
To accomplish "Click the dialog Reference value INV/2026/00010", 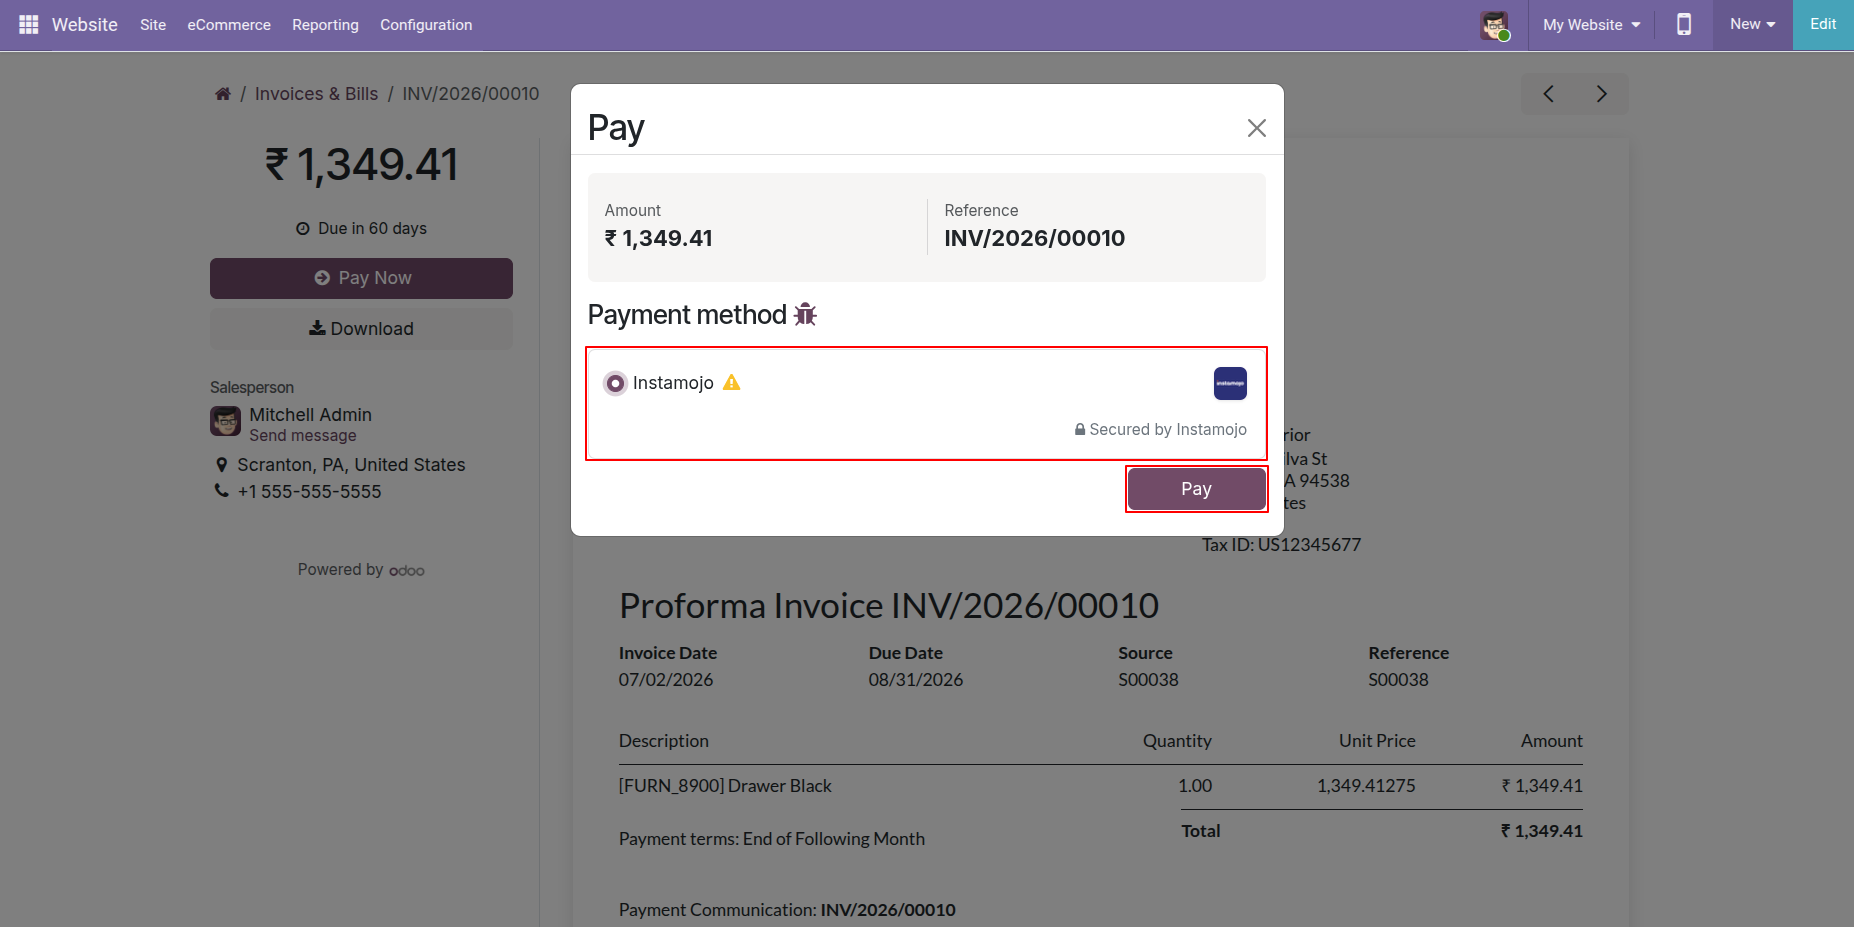I will click(x=1035, y=238).
